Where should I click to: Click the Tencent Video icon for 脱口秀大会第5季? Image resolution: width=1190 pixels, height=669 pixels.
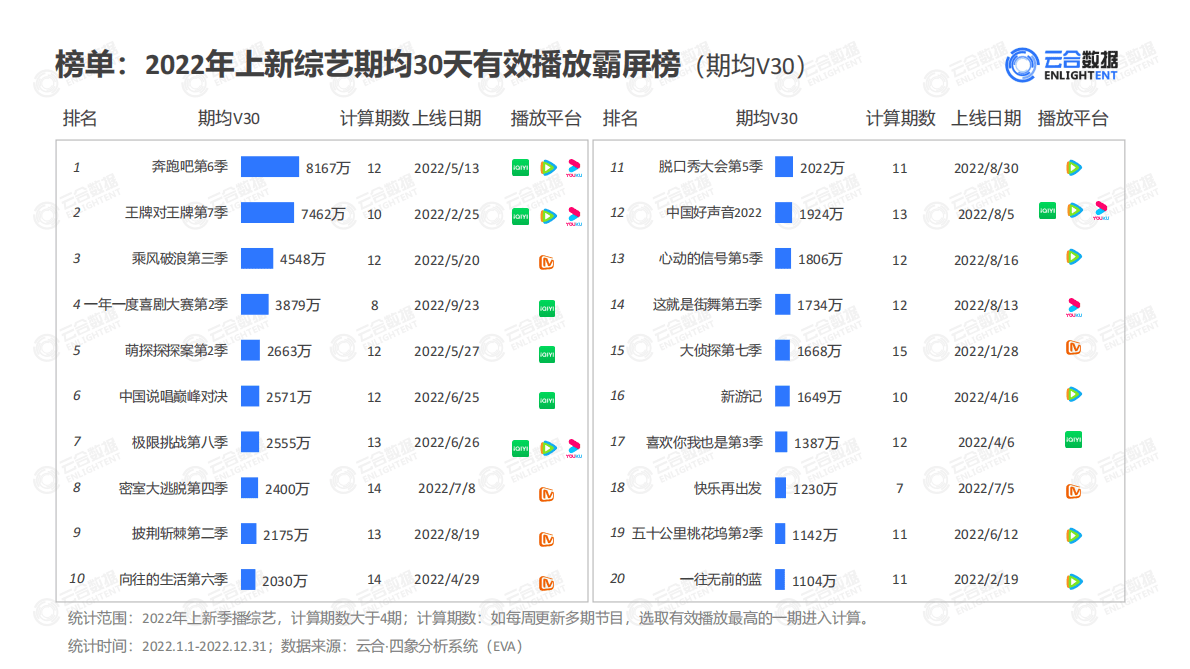1075,168
